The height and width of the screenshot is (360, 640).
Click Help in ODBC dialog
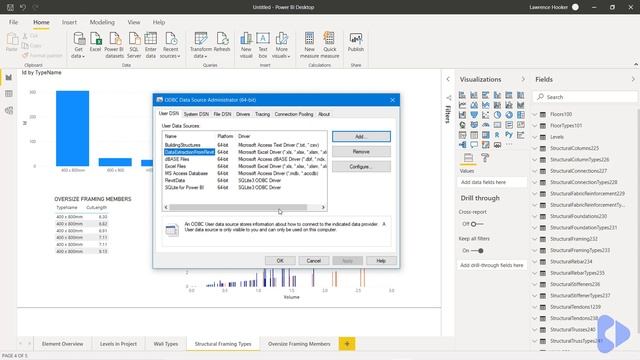381,260
